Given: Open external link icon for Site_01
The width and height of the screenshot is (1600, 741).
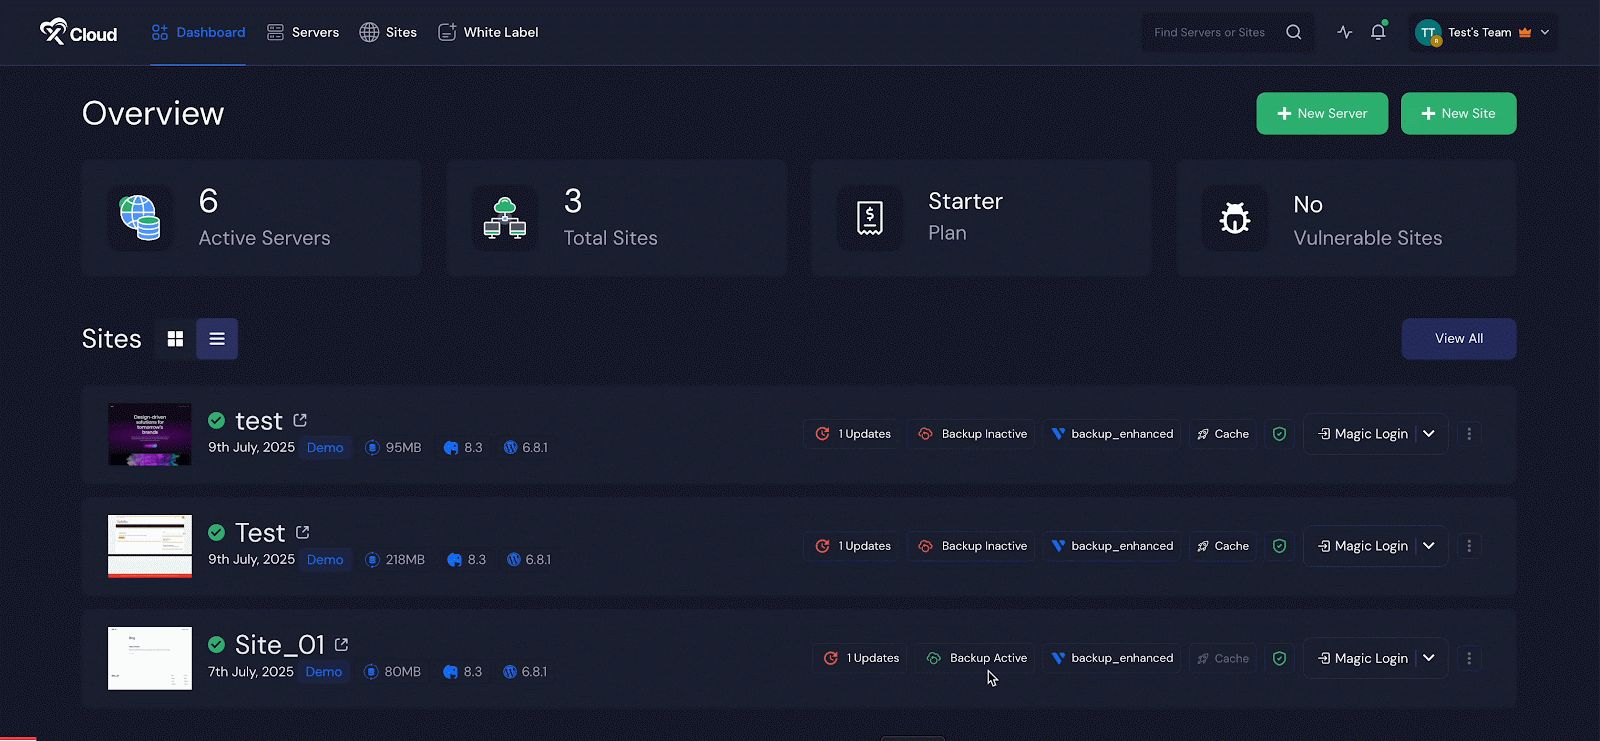Looking at the screenshot, I should pos(341,645).
